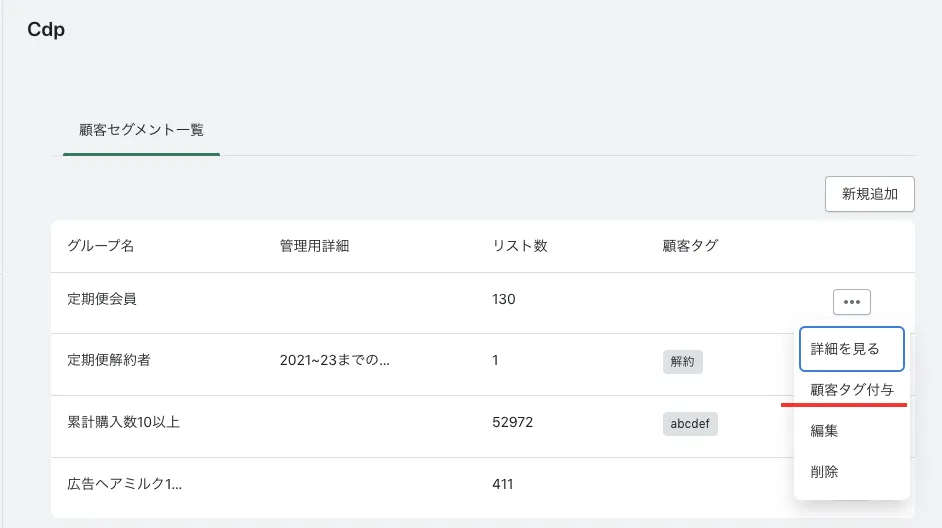Click the 管理用詳細 column header

[x=314, y=246]
